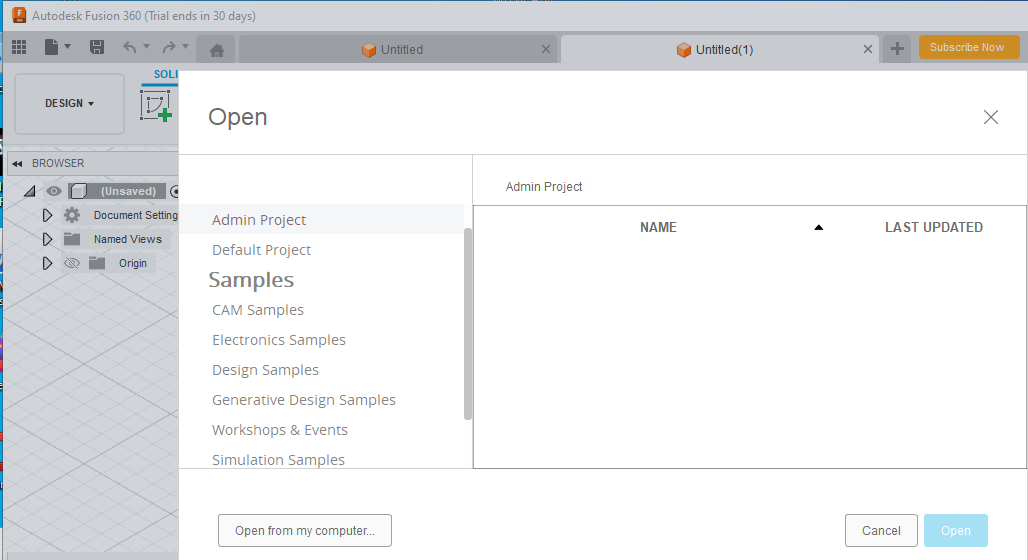This screenshot has height=560, width=1028.
Task: Select the Create Sketch tool icon
Action: 156,106
